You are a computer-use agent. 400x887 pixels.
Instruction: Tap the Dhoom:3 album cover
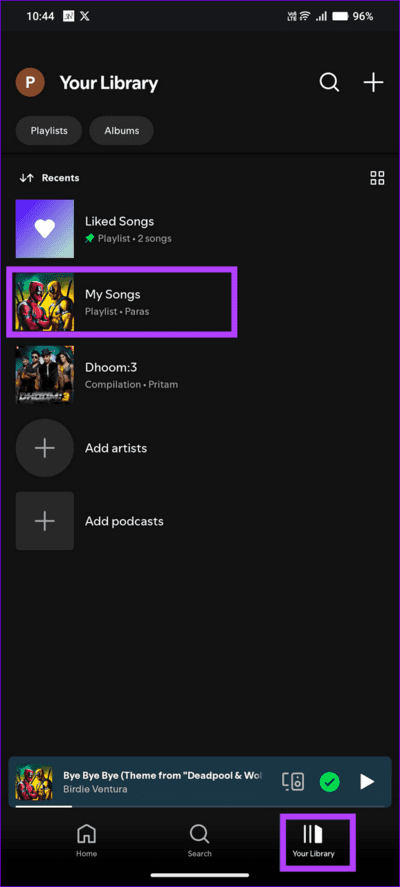[45, 375]
